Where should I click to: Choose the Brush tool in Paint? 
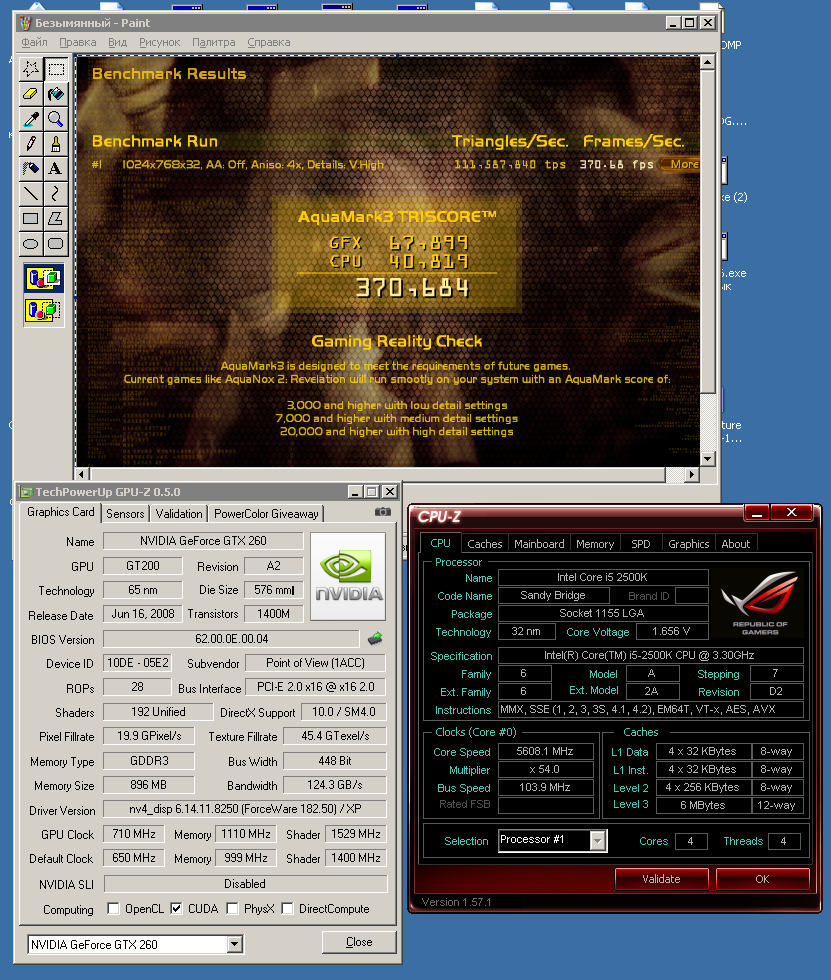point(56,144)
